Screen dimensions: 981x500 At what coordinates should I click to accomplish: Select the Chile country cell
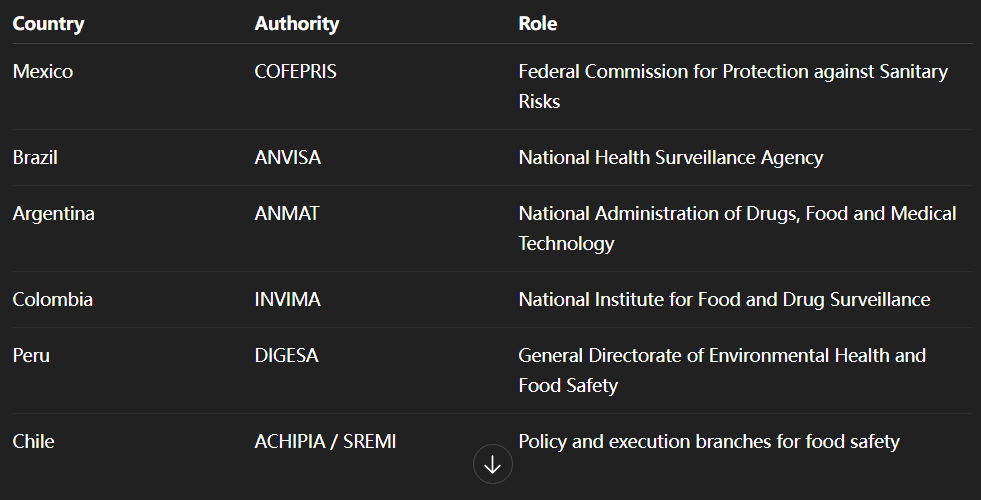pyautogui.click(x=34, y=442)
